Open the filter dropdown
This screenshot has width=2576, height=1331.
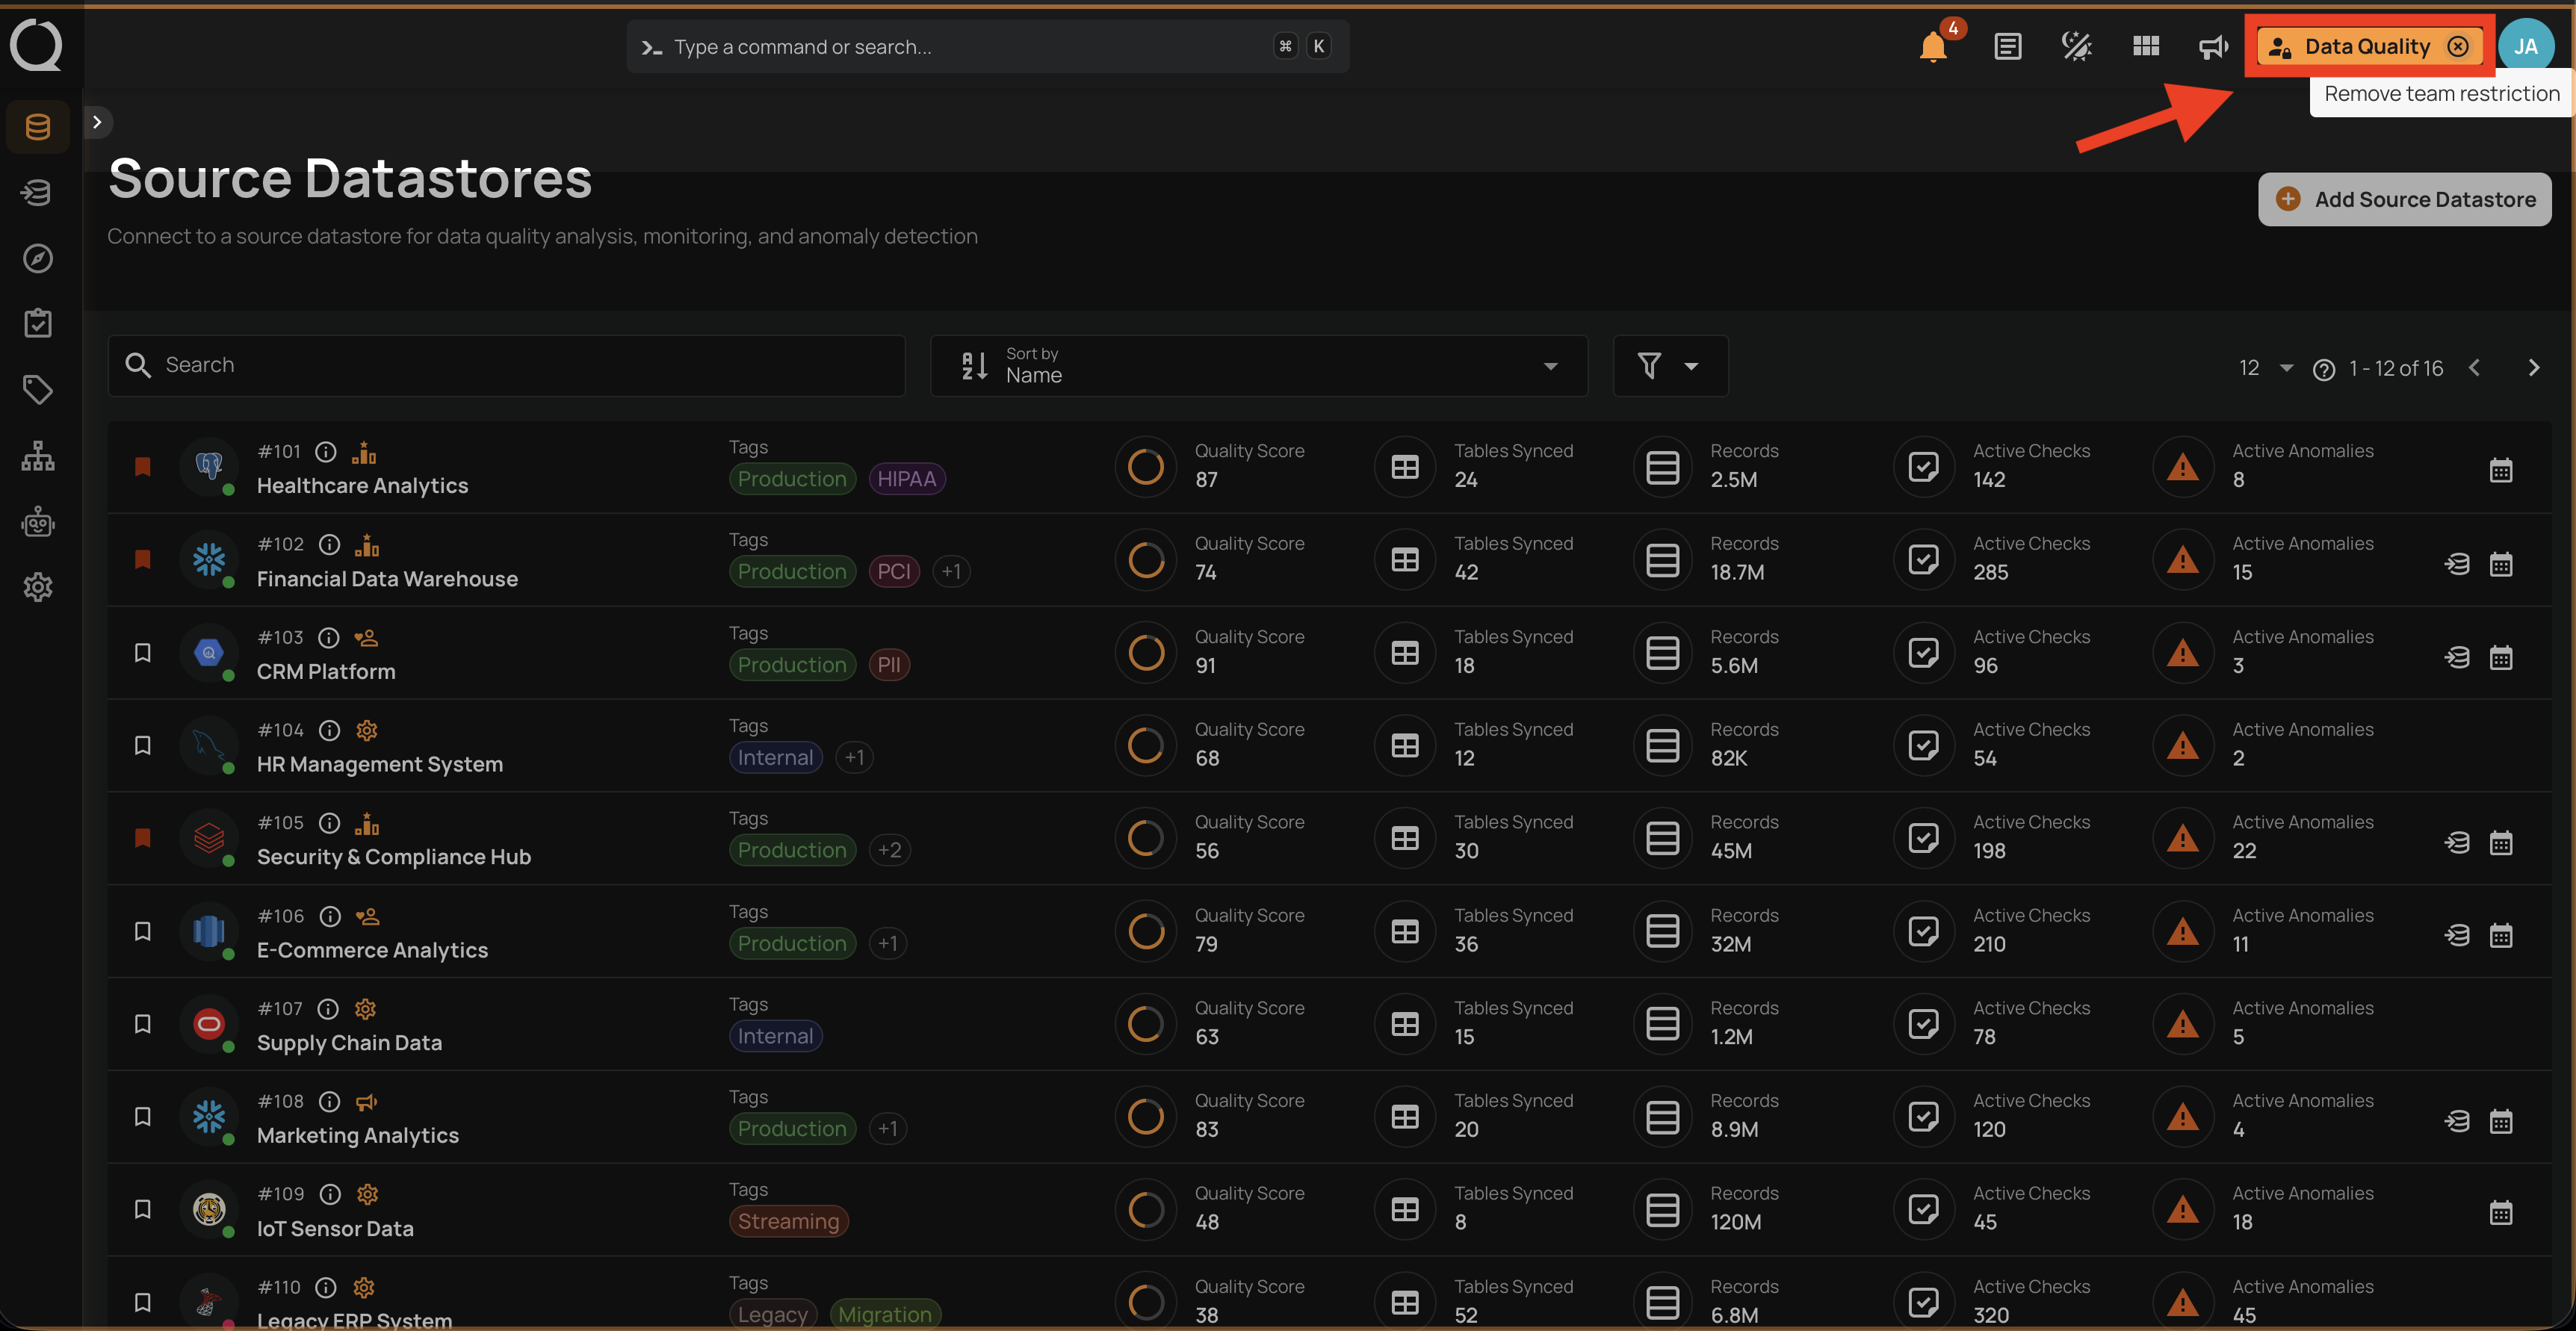tap(1669, 366)
